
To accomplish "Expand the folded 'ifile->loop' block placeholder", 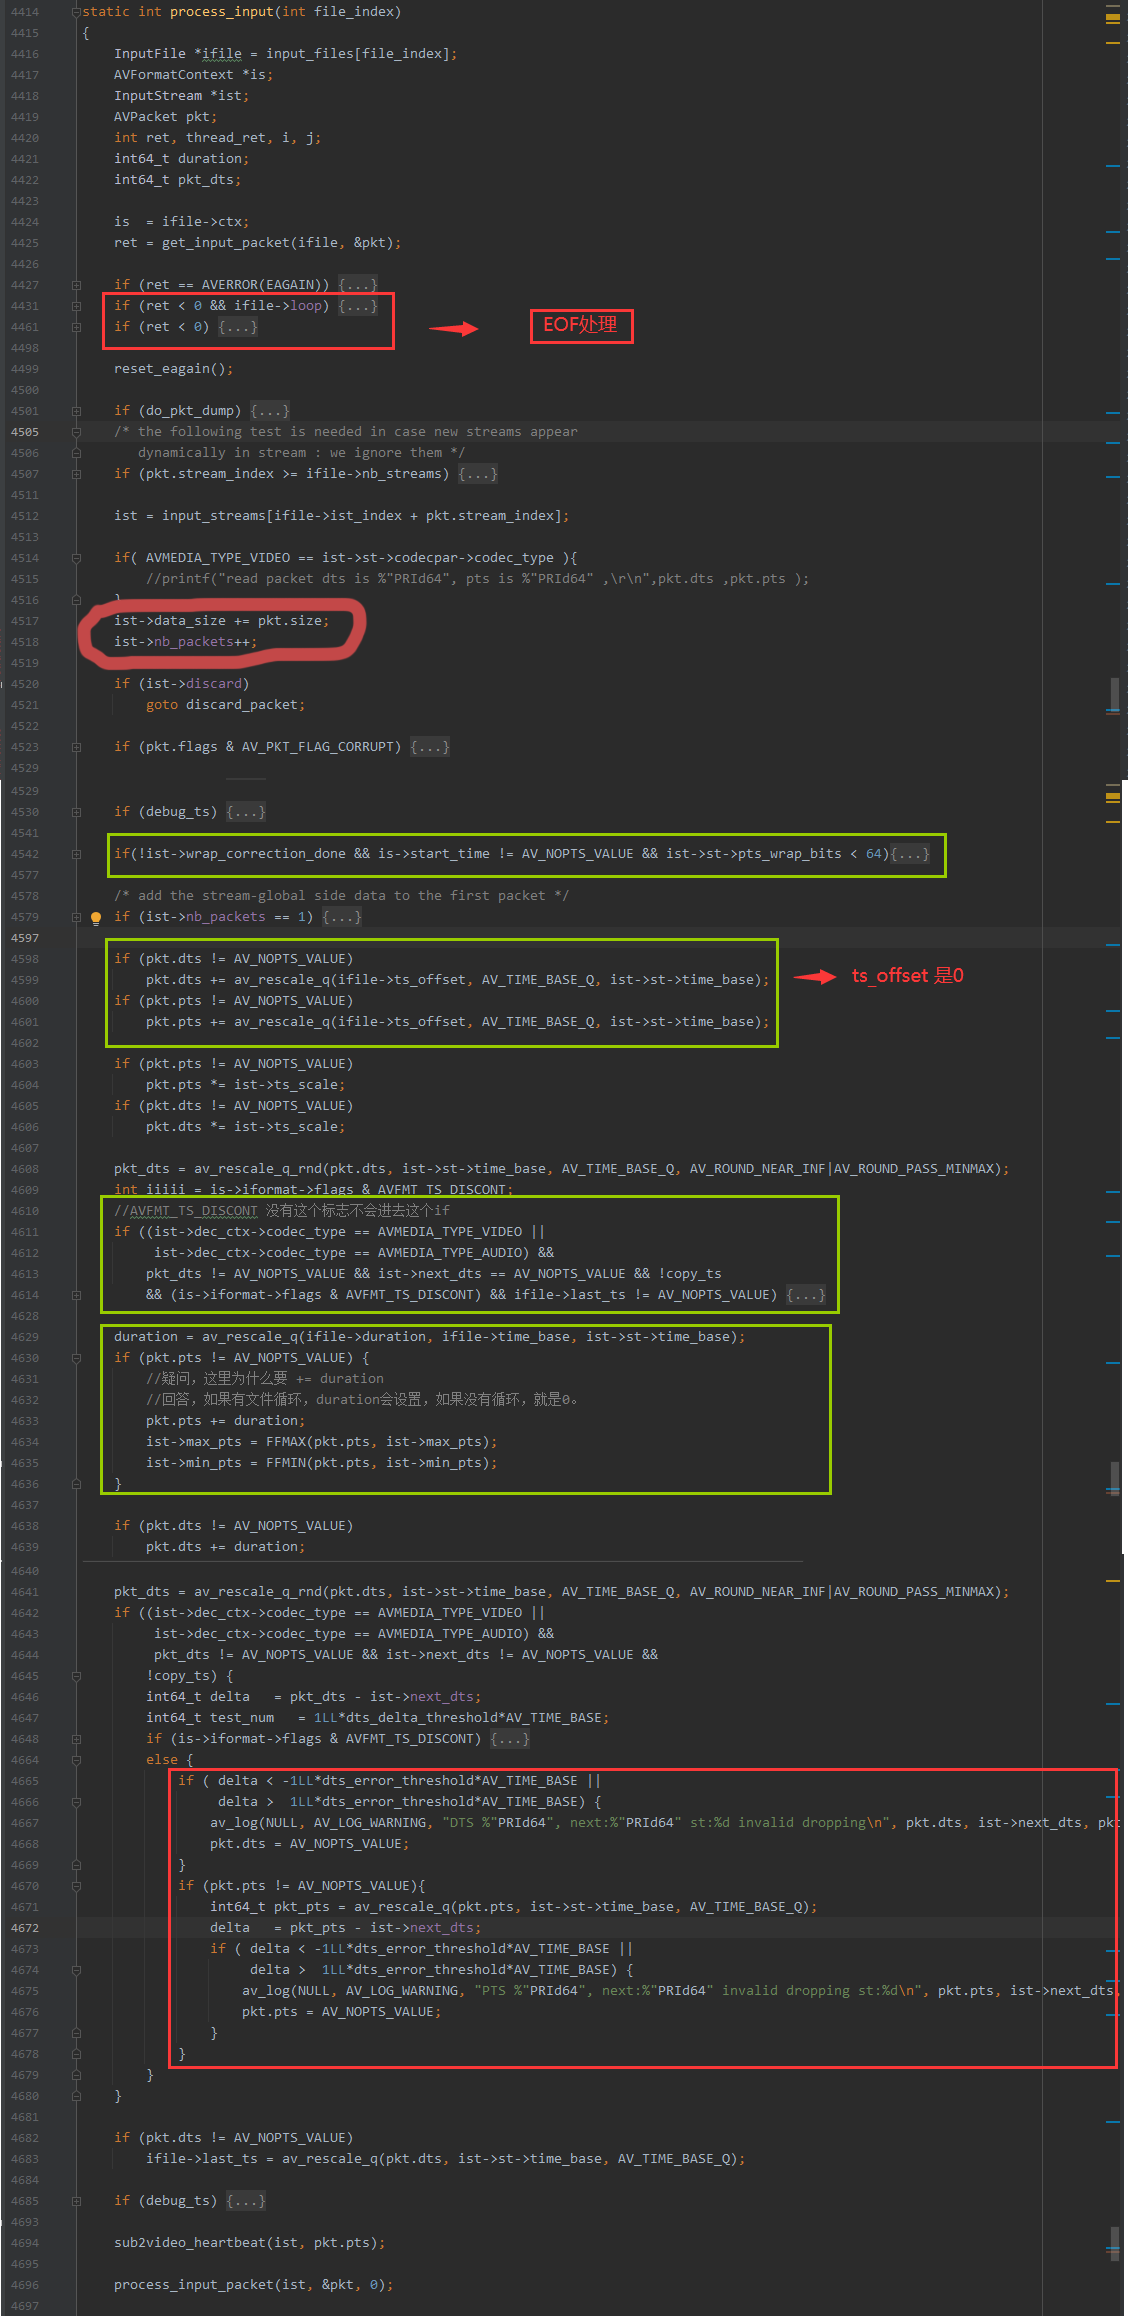I will tap(358, 306).
